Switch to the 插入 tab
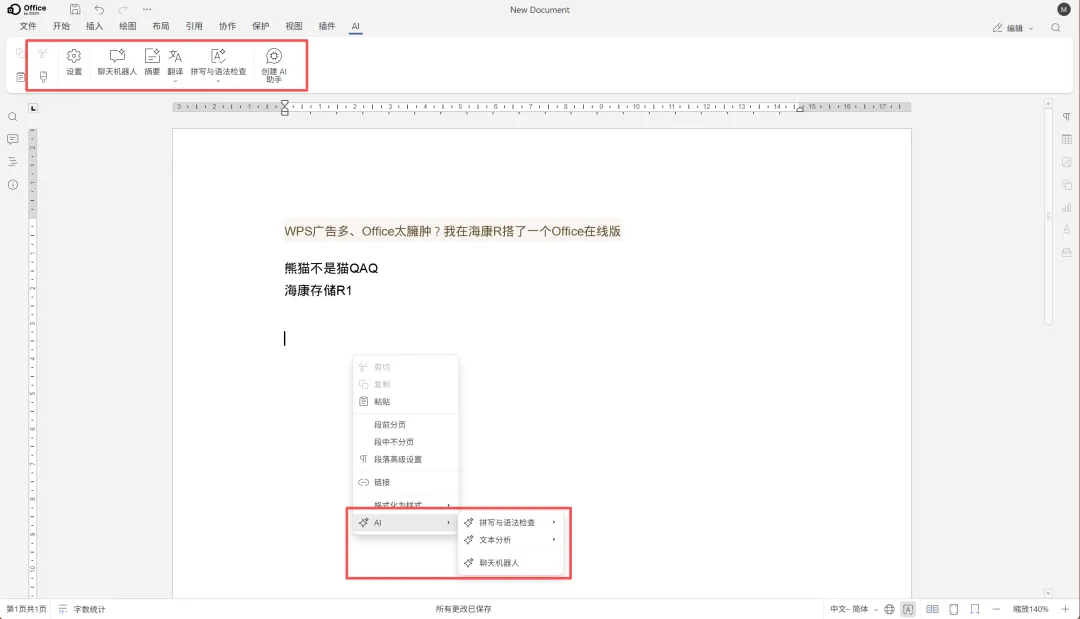The width and height of the screenshot is (1080, 619). click(x=94, y=26)
